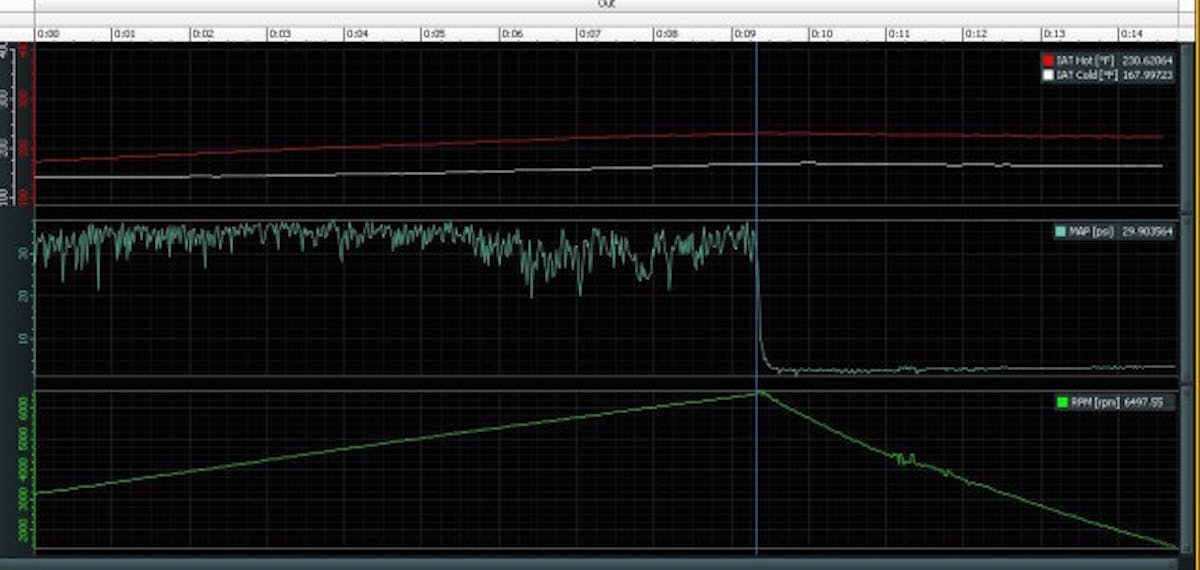Click the RPM value readout 6497.55
1200x570 pixels.
[x=1143, y=402]
